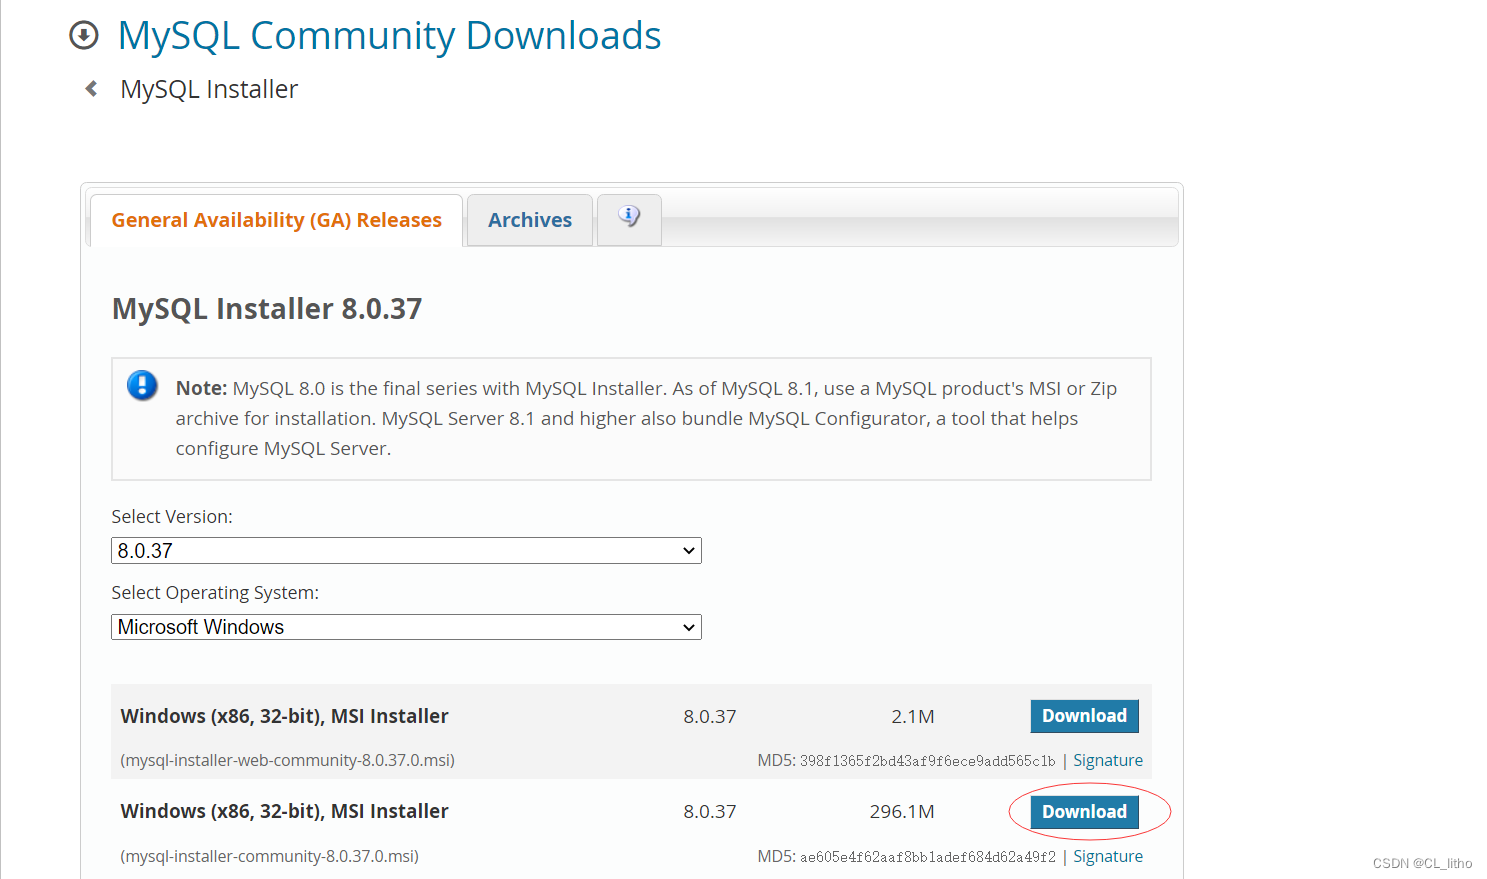Open the Select Operating System dropdown
This screenshot has height=879, width=1487.
(x=406, y=627)
